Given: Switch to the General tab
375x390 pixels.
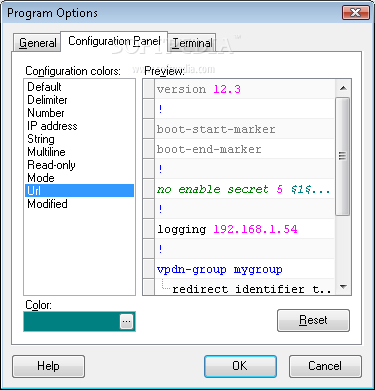Looking at the screenshot, I should pyautogui.click(x=37, y=43).
